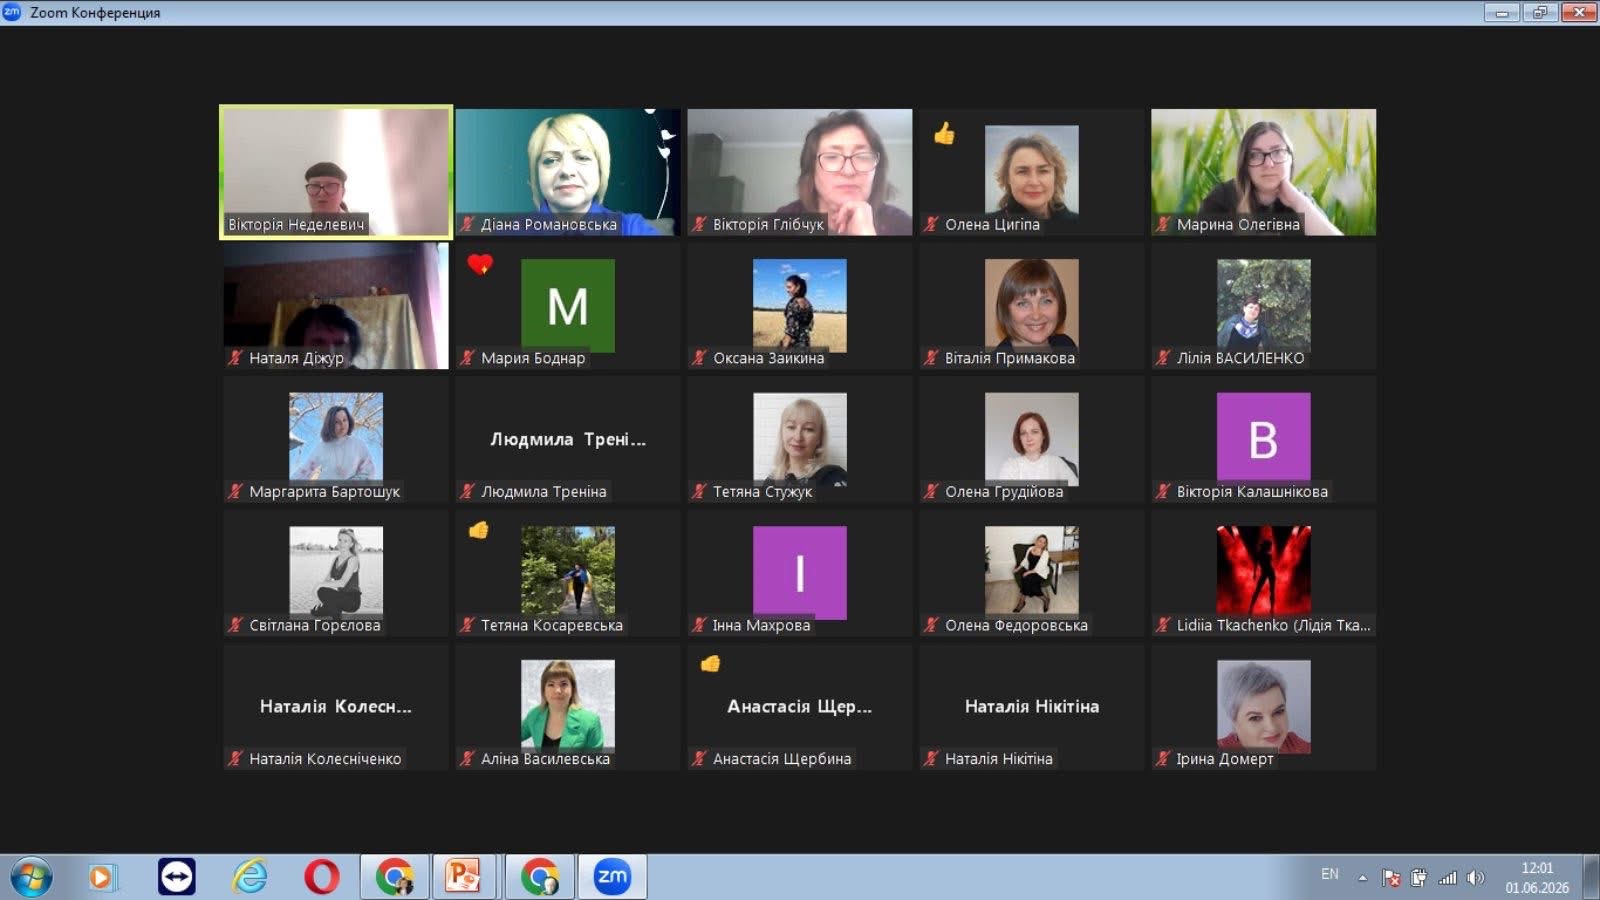Select Марина Олегівна video tile
Viewport: 1600px width, 900px height.
pos(1264,172)
